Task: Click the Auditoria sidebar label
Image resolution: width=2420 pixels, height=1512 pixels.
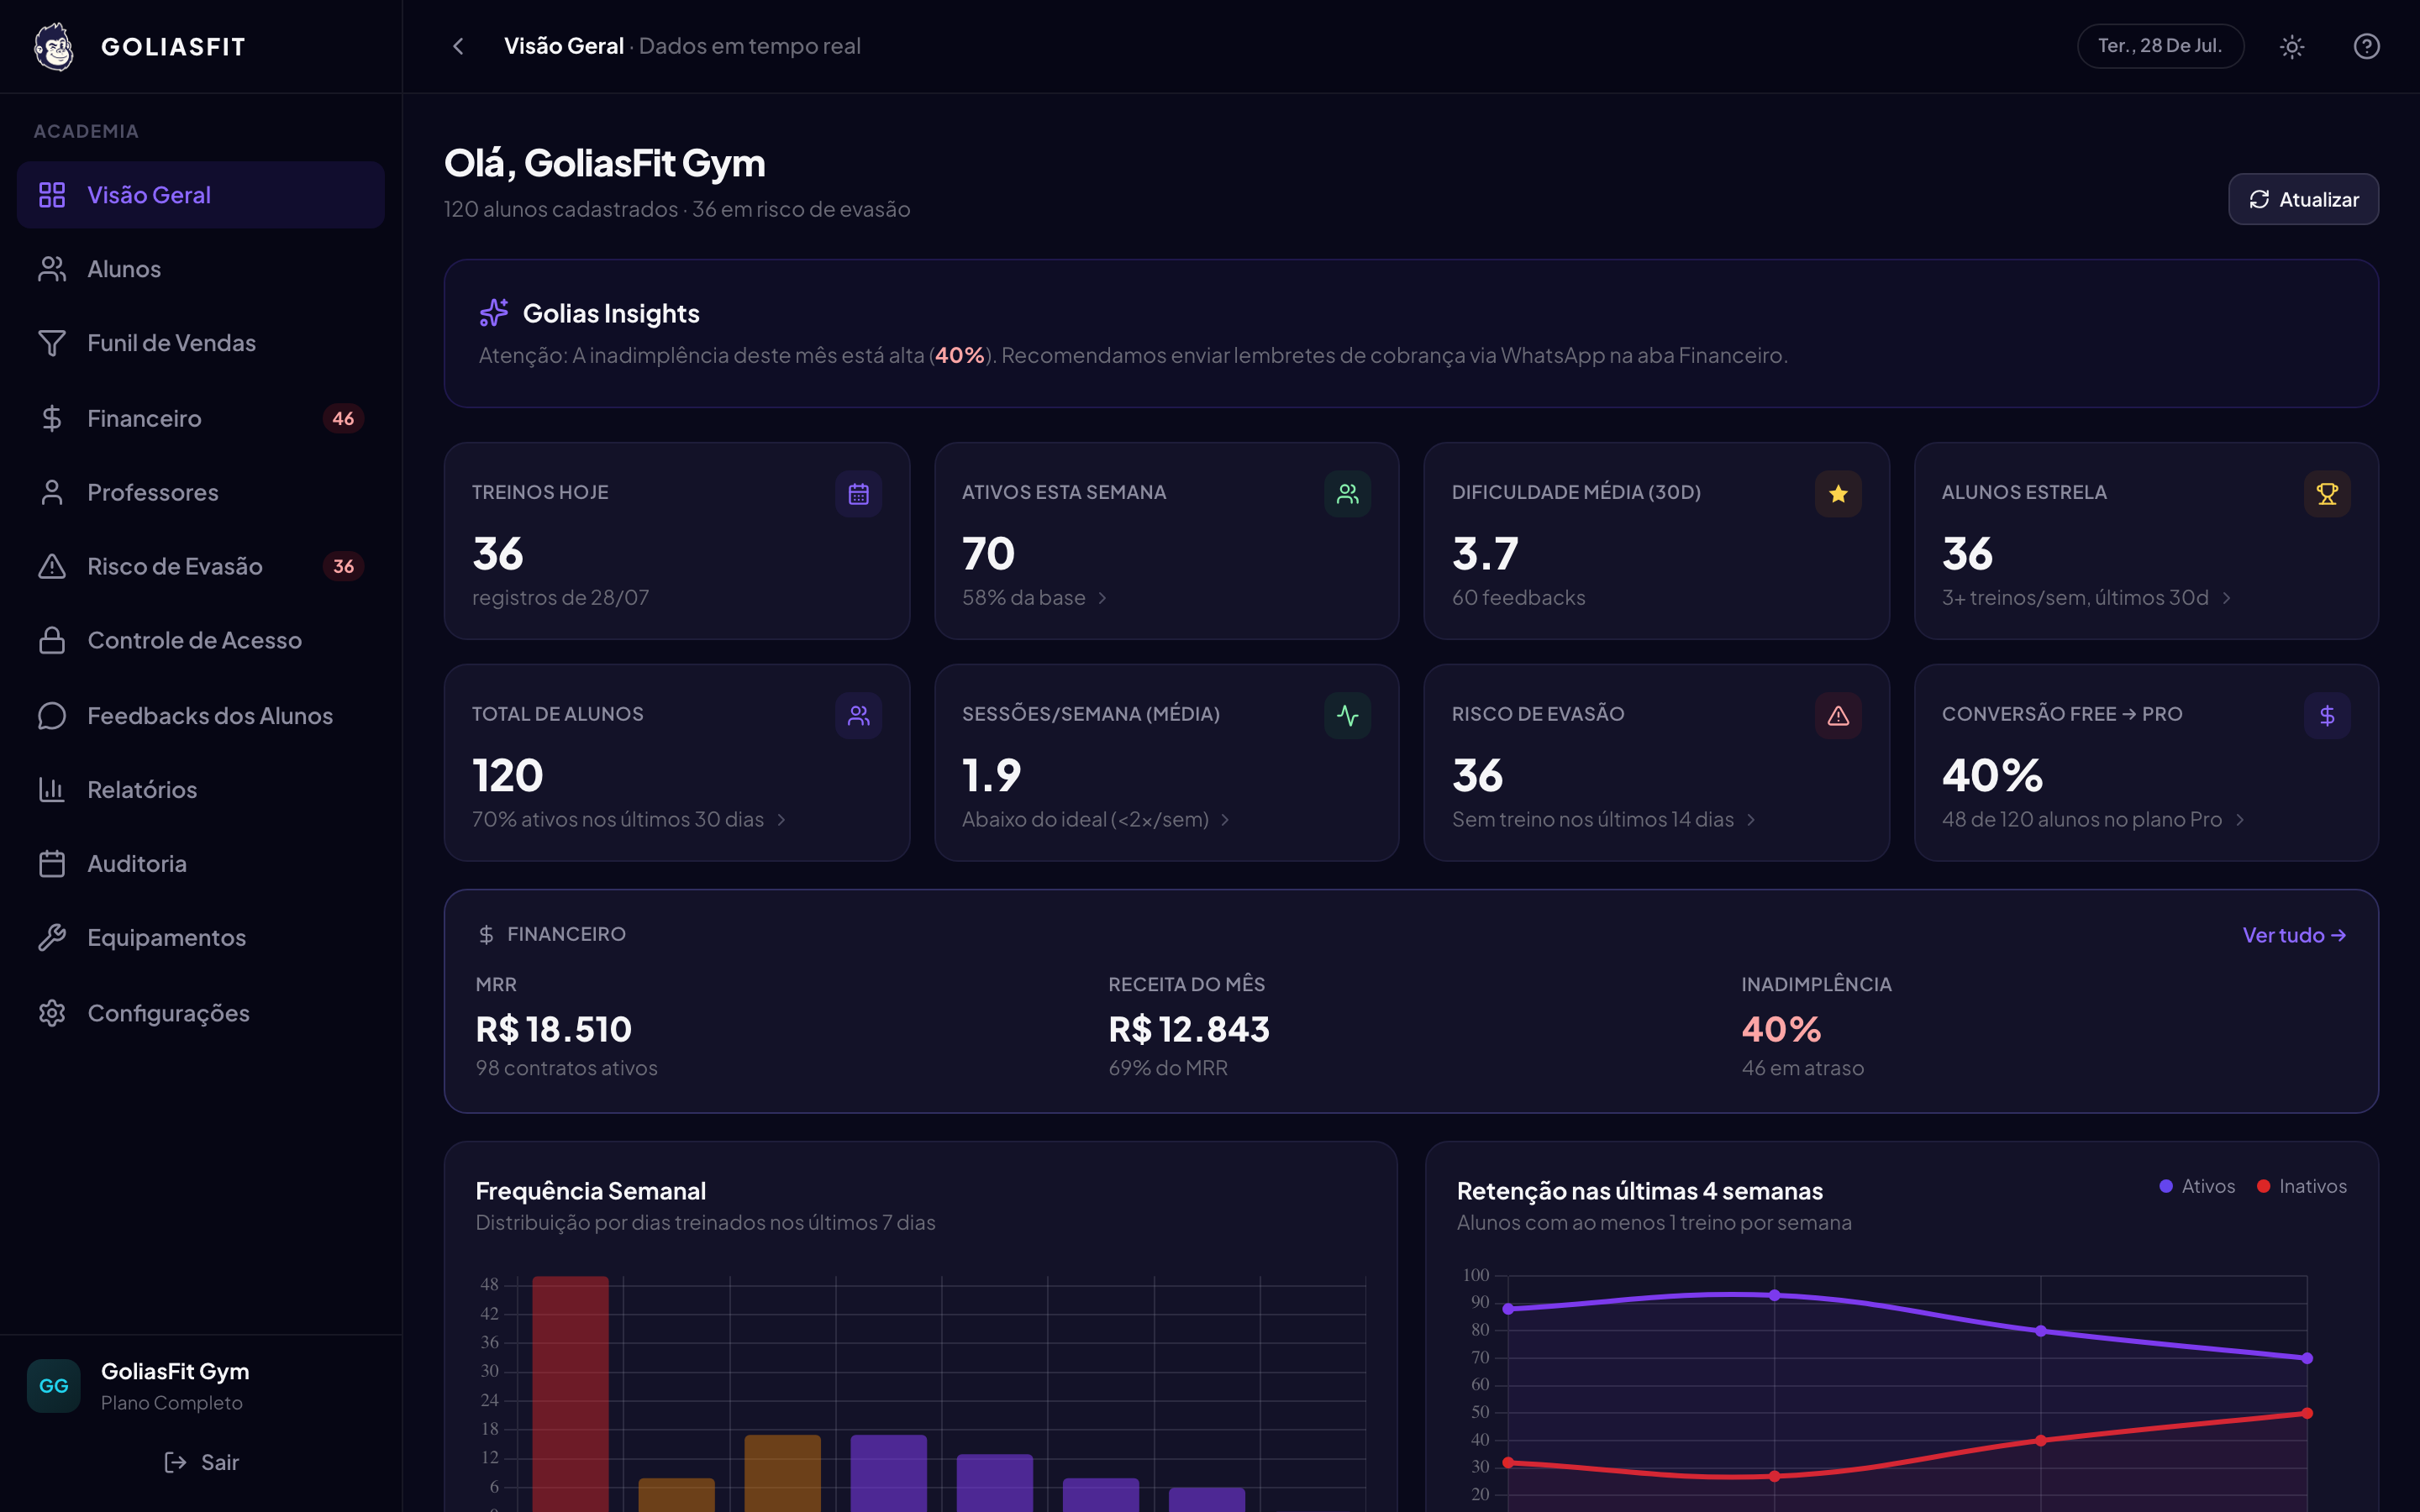Action: 137,863
